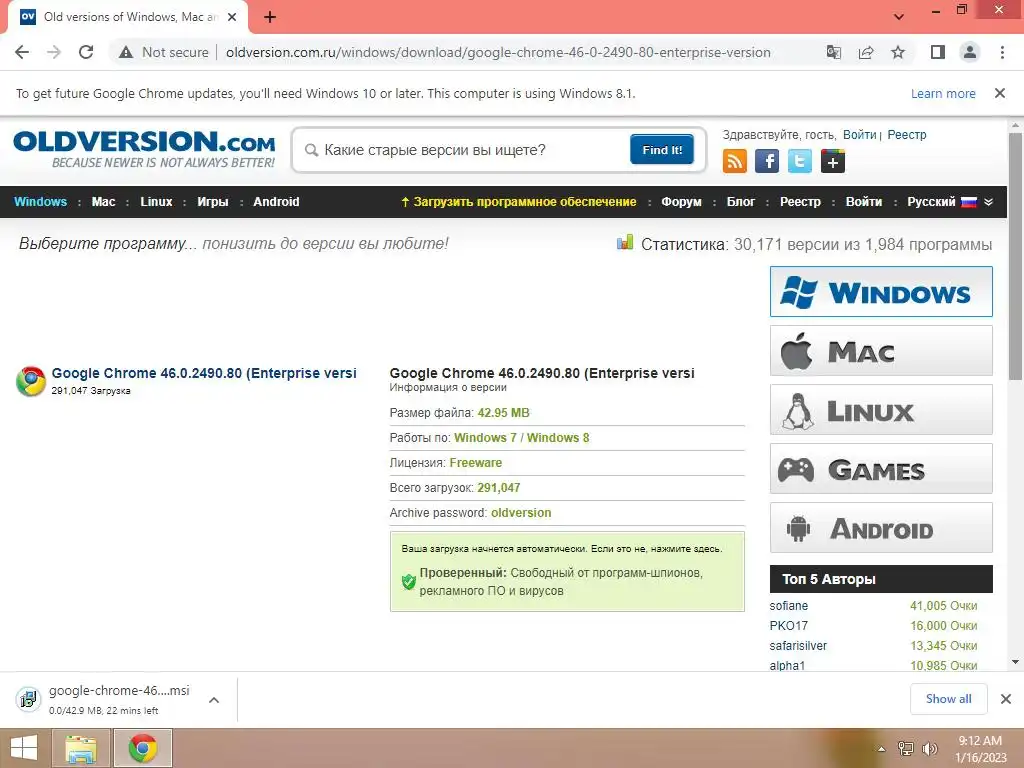Click the Windows 8 compatibility link

tap(558, 438)
